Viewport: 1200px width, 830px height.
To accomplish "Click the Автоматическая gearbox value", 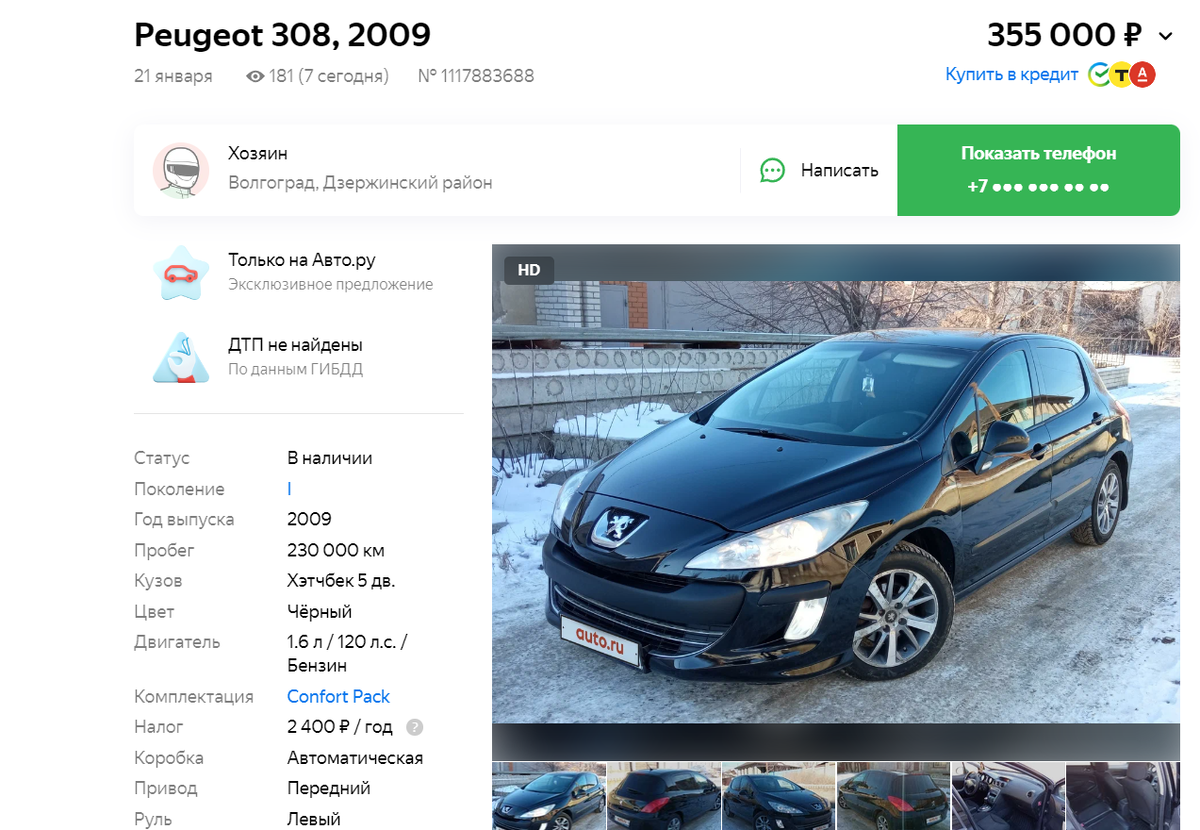I will (x=355, y=758).
